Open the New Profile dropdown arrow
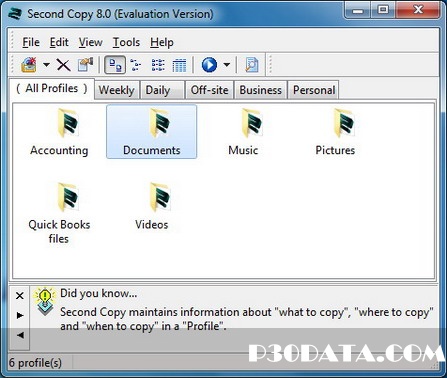The height and width of the screenshot is (378, 447). click(x=46, y=64)
